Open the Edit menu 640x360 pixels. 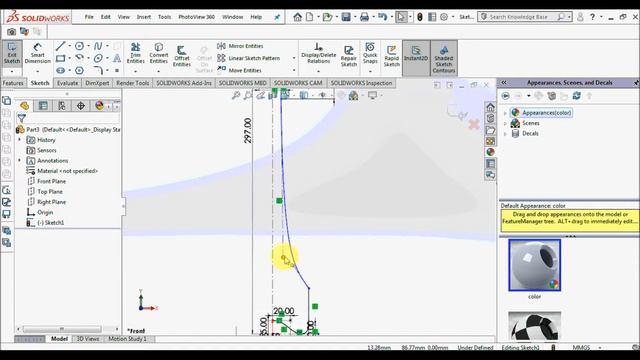coord(106,17)
